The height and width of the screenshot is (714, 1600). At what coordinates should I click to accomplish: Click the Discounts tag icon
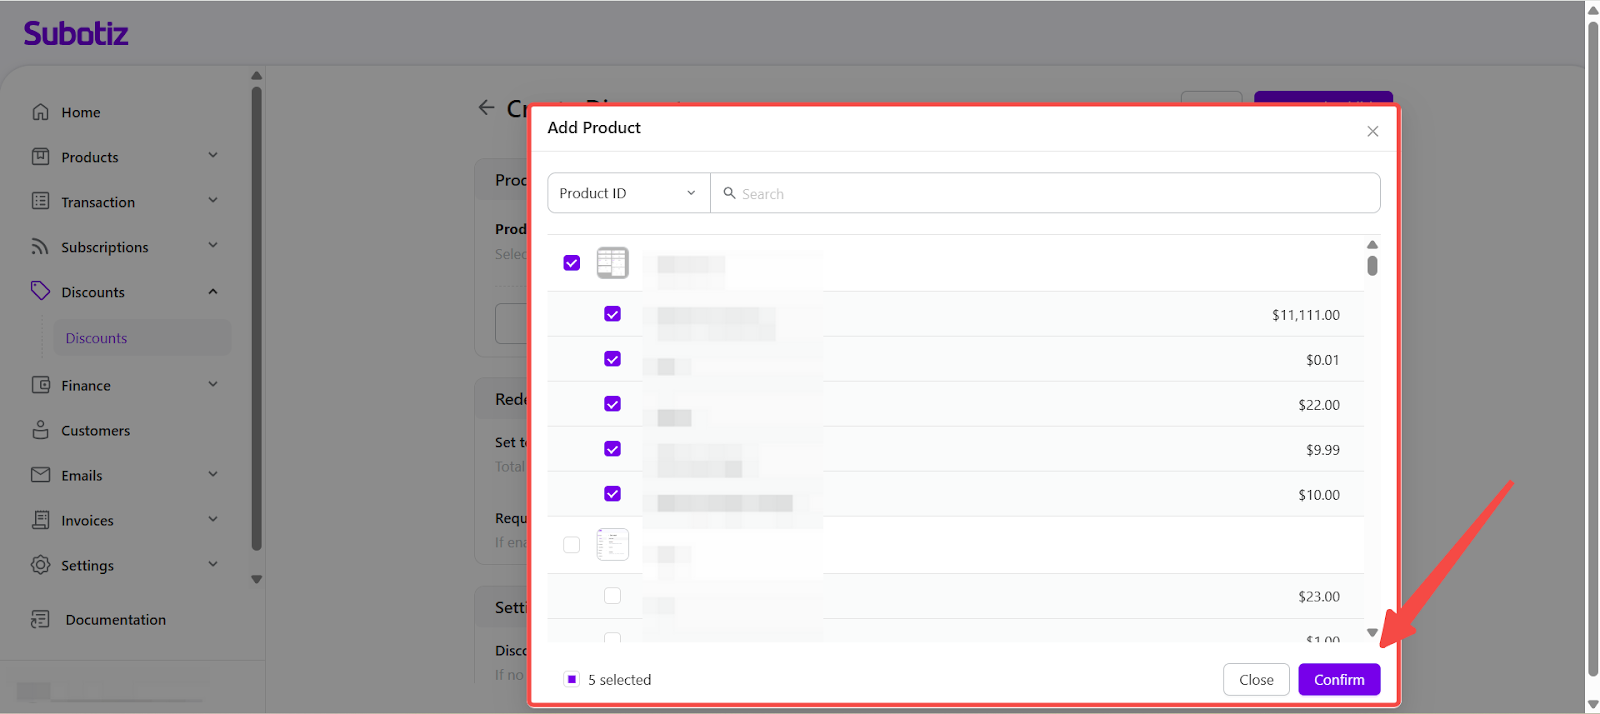pyautogui.click(x=40, y=291)
